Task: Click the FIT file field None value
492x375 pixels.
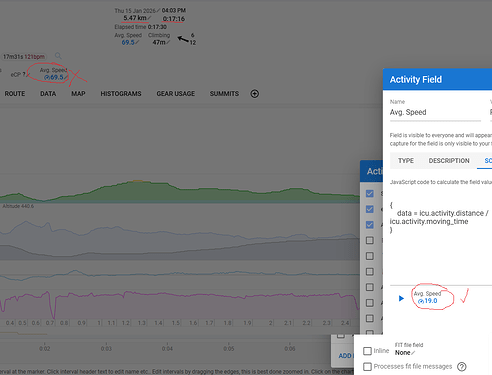Action: pyautogui.click(x=403, y=353)
